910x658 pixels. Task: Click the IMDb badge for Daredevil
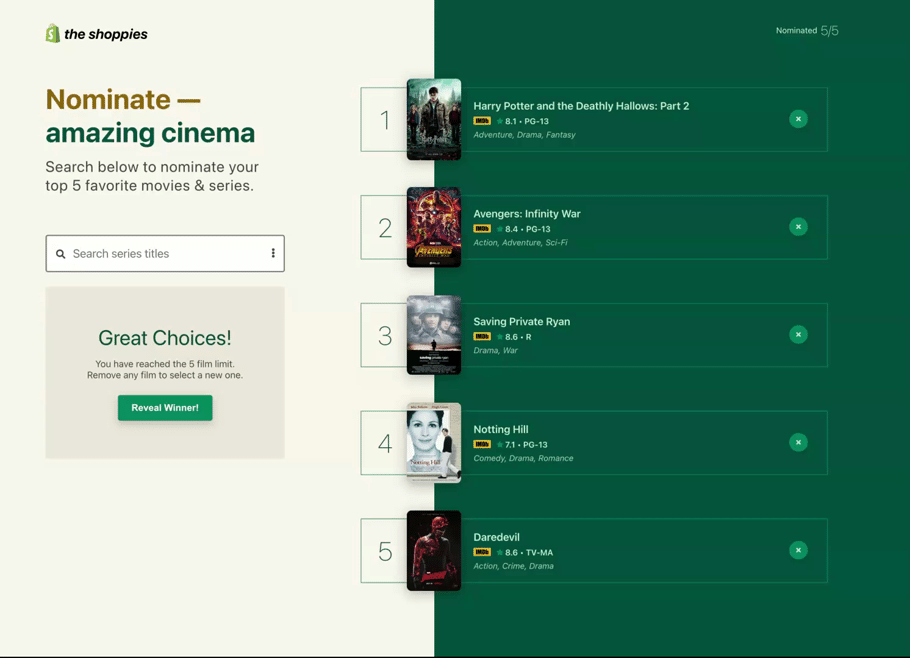[482, 553]
